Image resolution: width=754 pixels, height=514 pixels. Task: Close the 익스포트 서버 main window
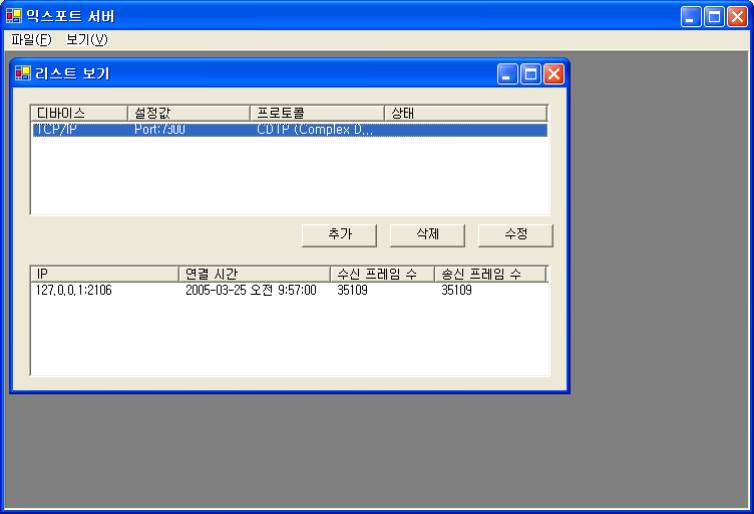pos(738,17)
